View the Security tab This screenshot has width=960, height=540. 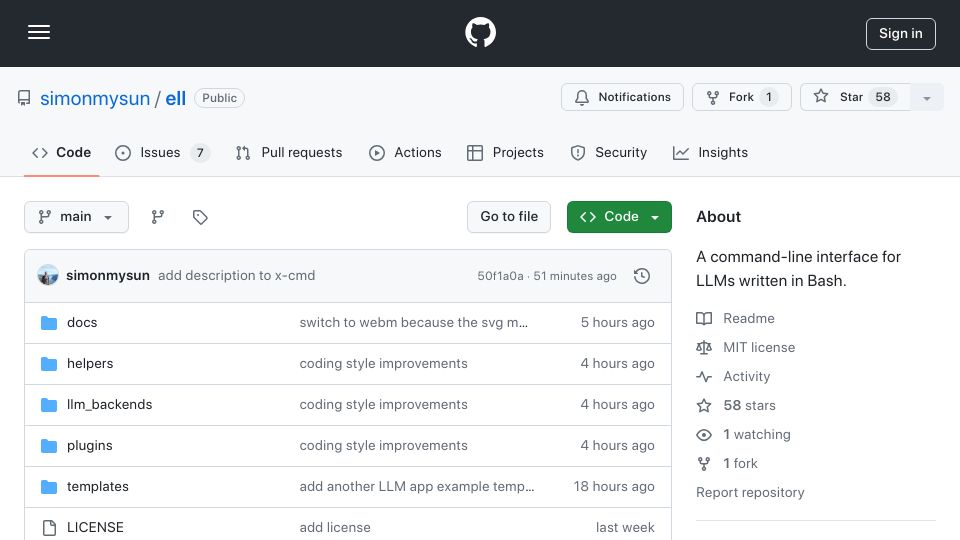pyautogui.click(x=608, y=152)
